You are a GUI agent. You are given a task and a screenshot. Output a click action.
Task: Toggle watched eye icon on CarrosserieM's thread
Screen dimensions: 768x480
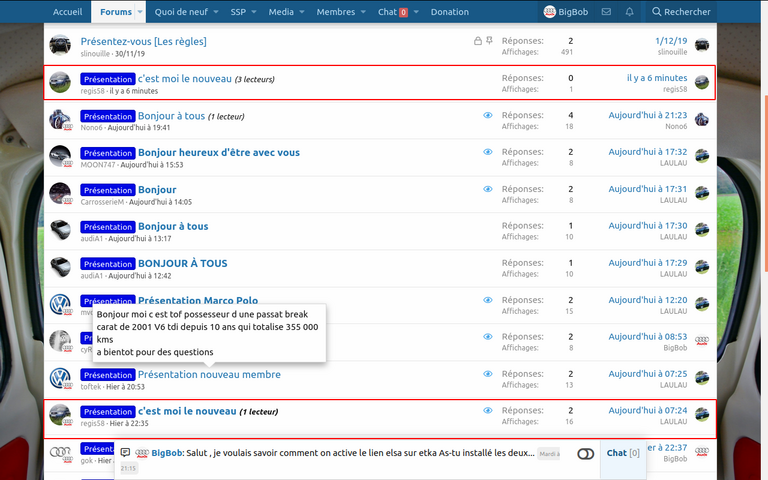pyautogui.click(x=488, y=189)
